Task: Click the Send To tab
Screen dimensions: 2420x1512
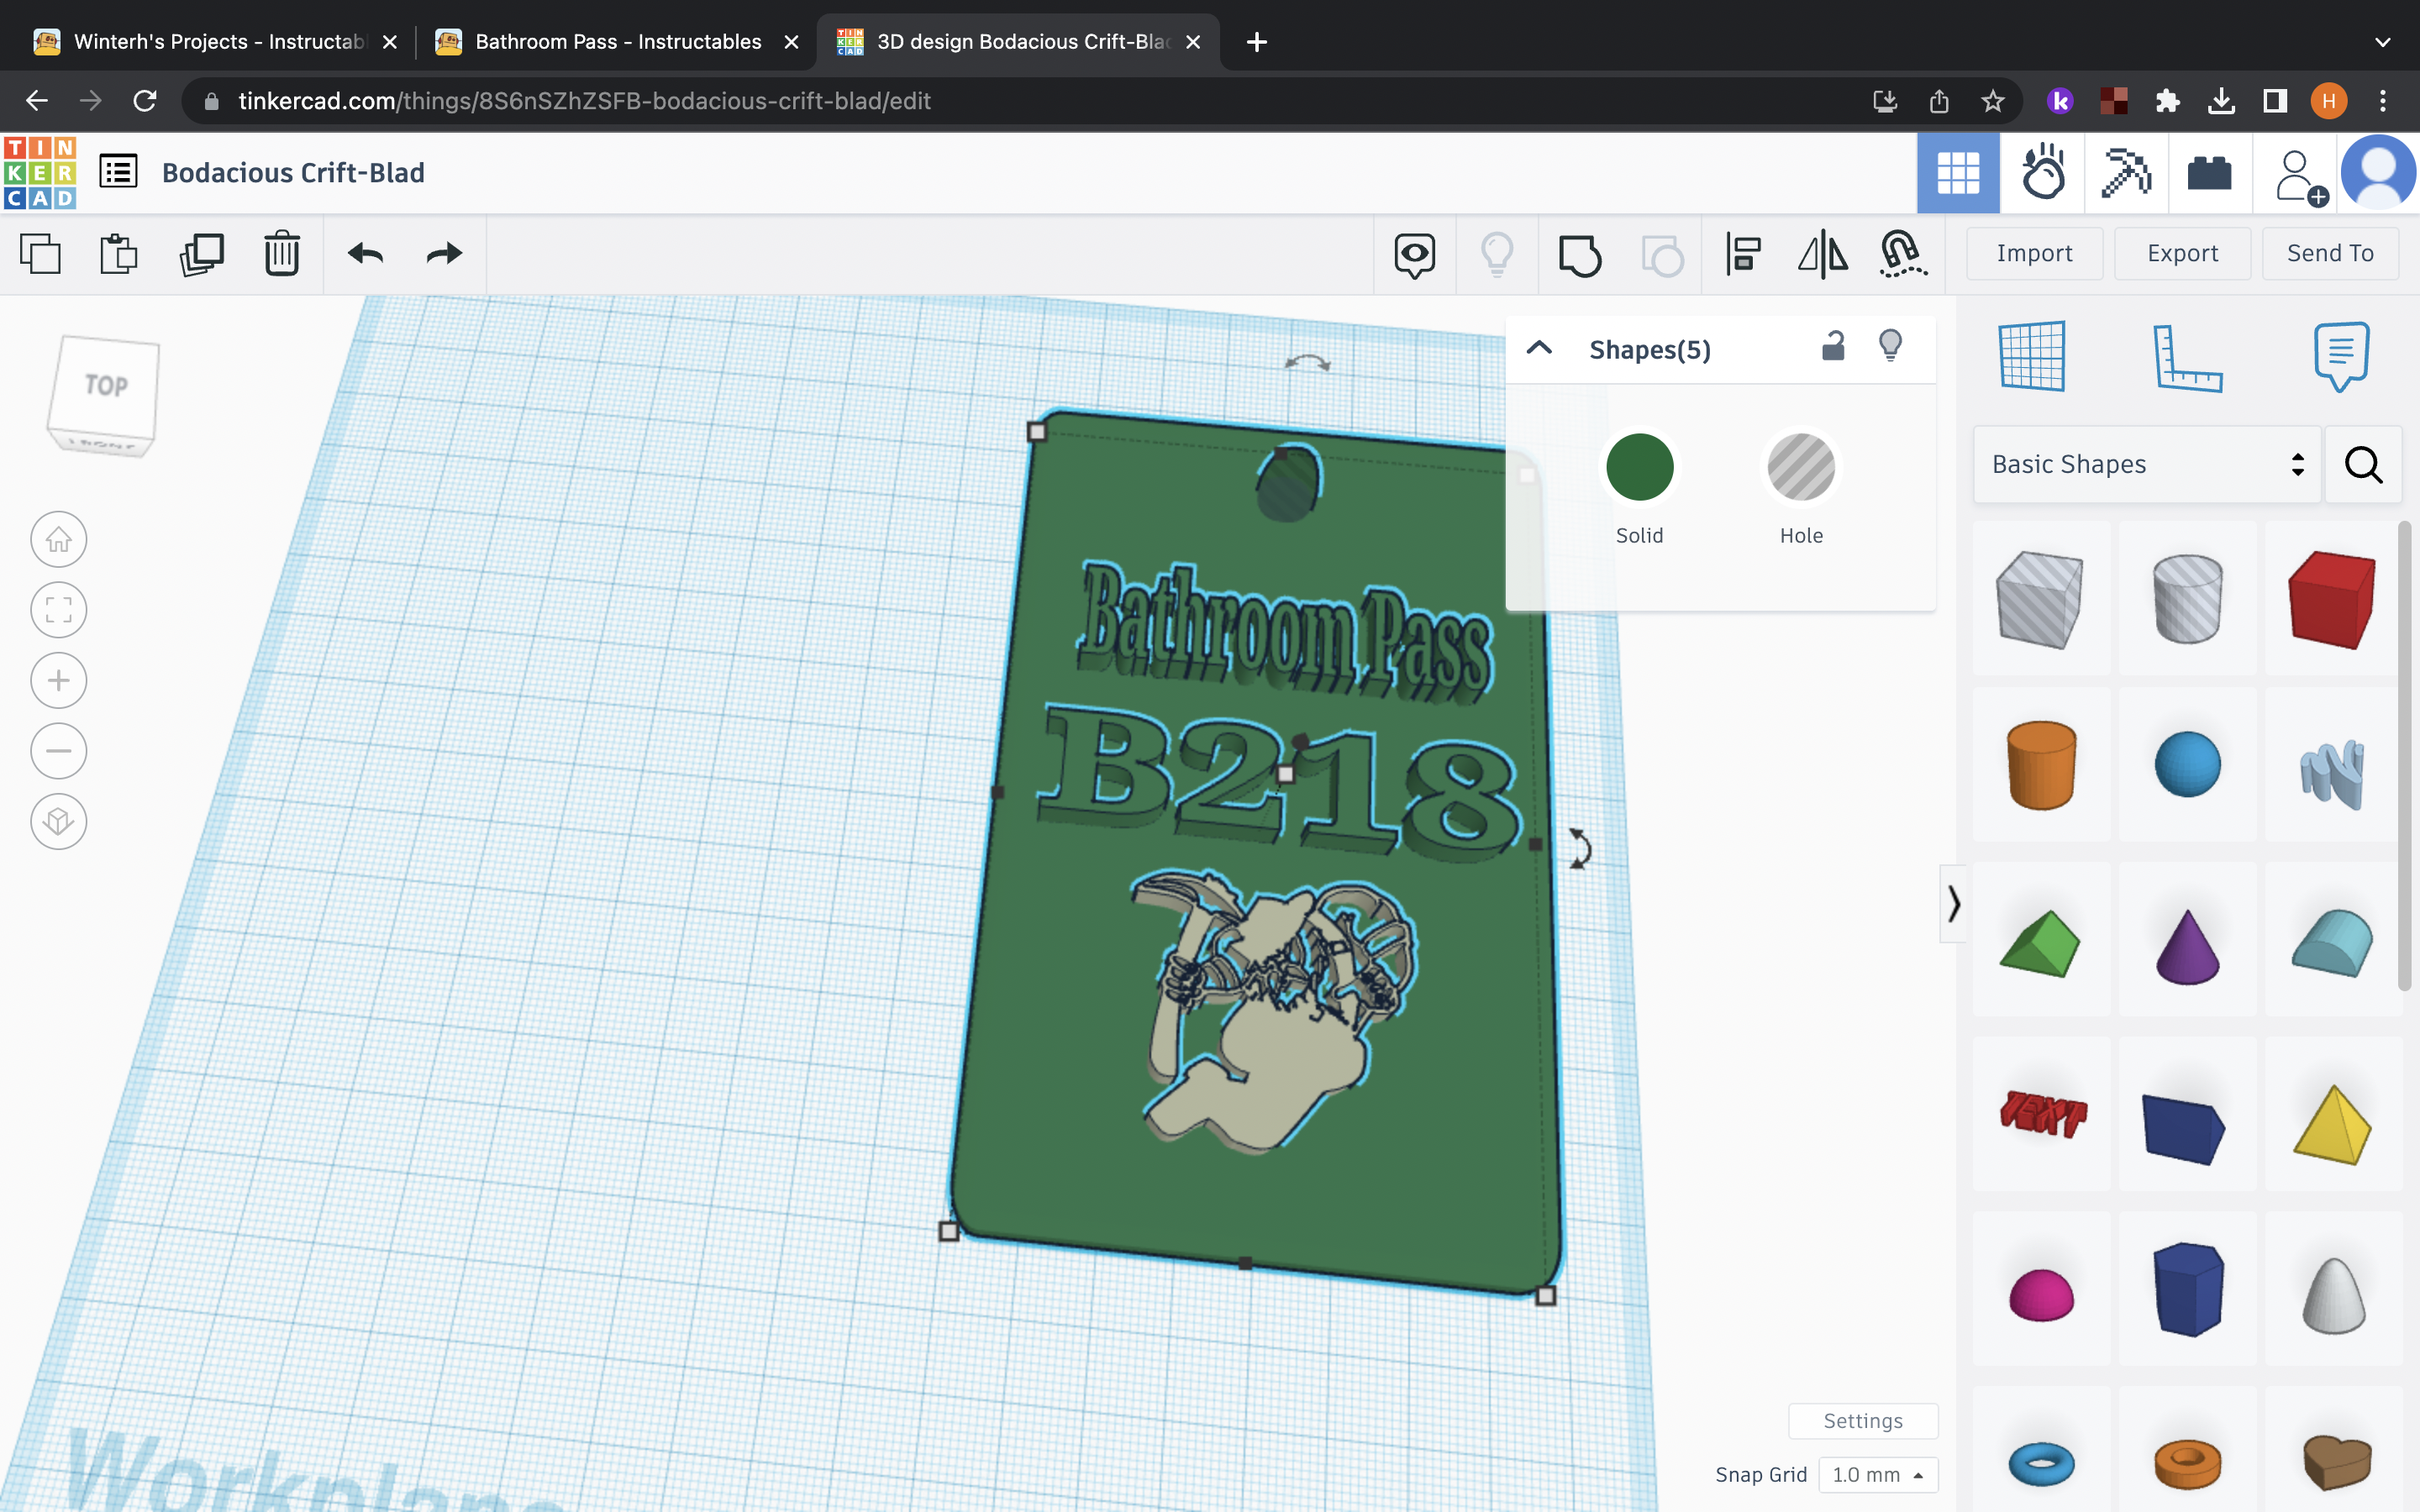Action: click(2331, 253)
